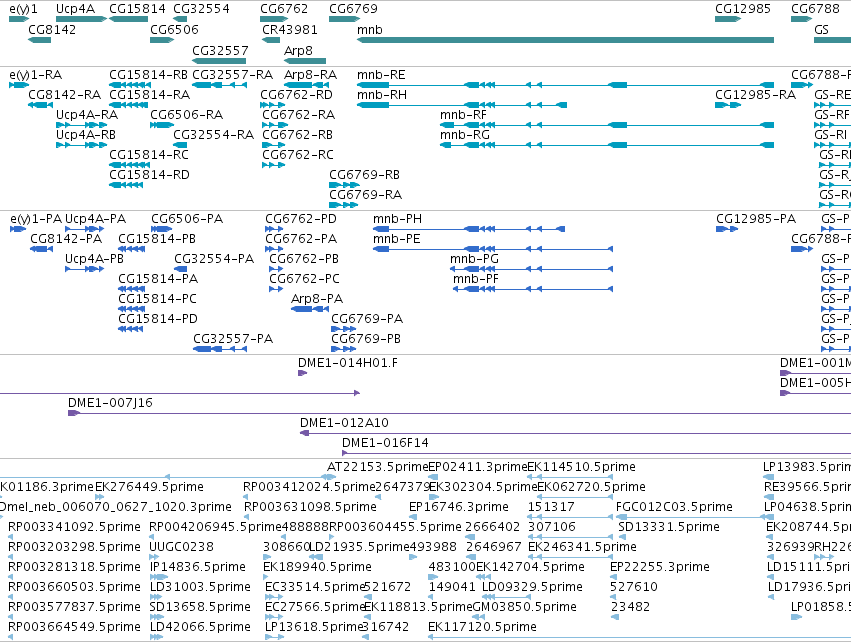Select the FGC012C03.5prime EST label

pos(674,507)
